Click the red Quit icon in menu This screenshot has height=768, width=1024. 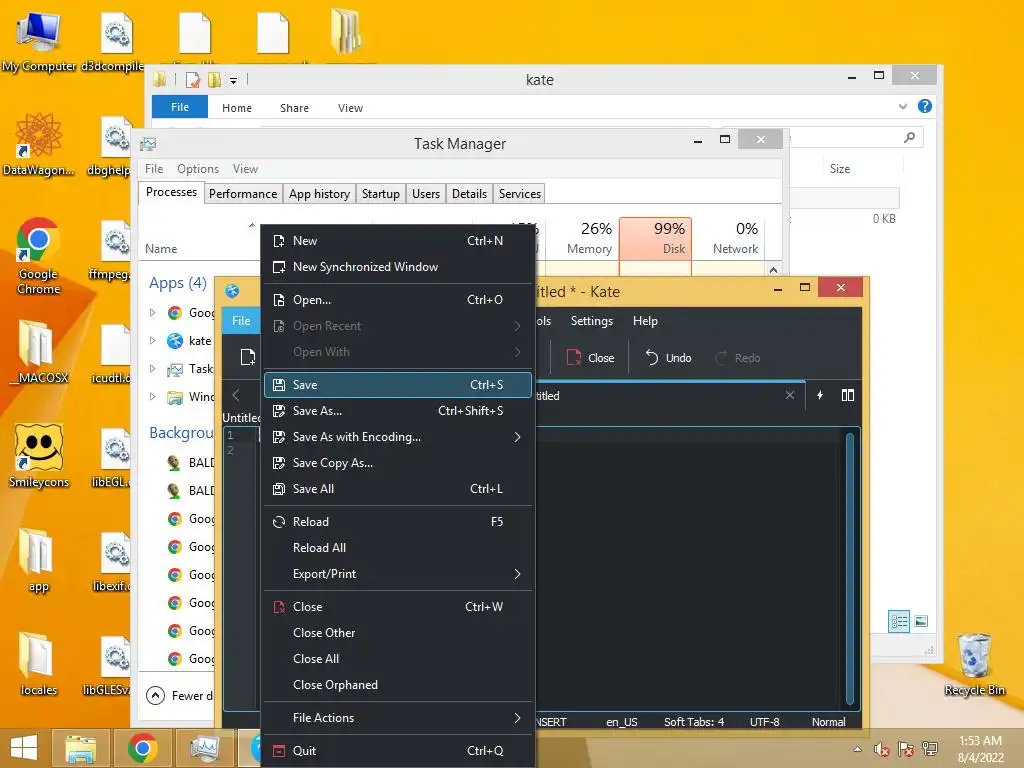279,751
